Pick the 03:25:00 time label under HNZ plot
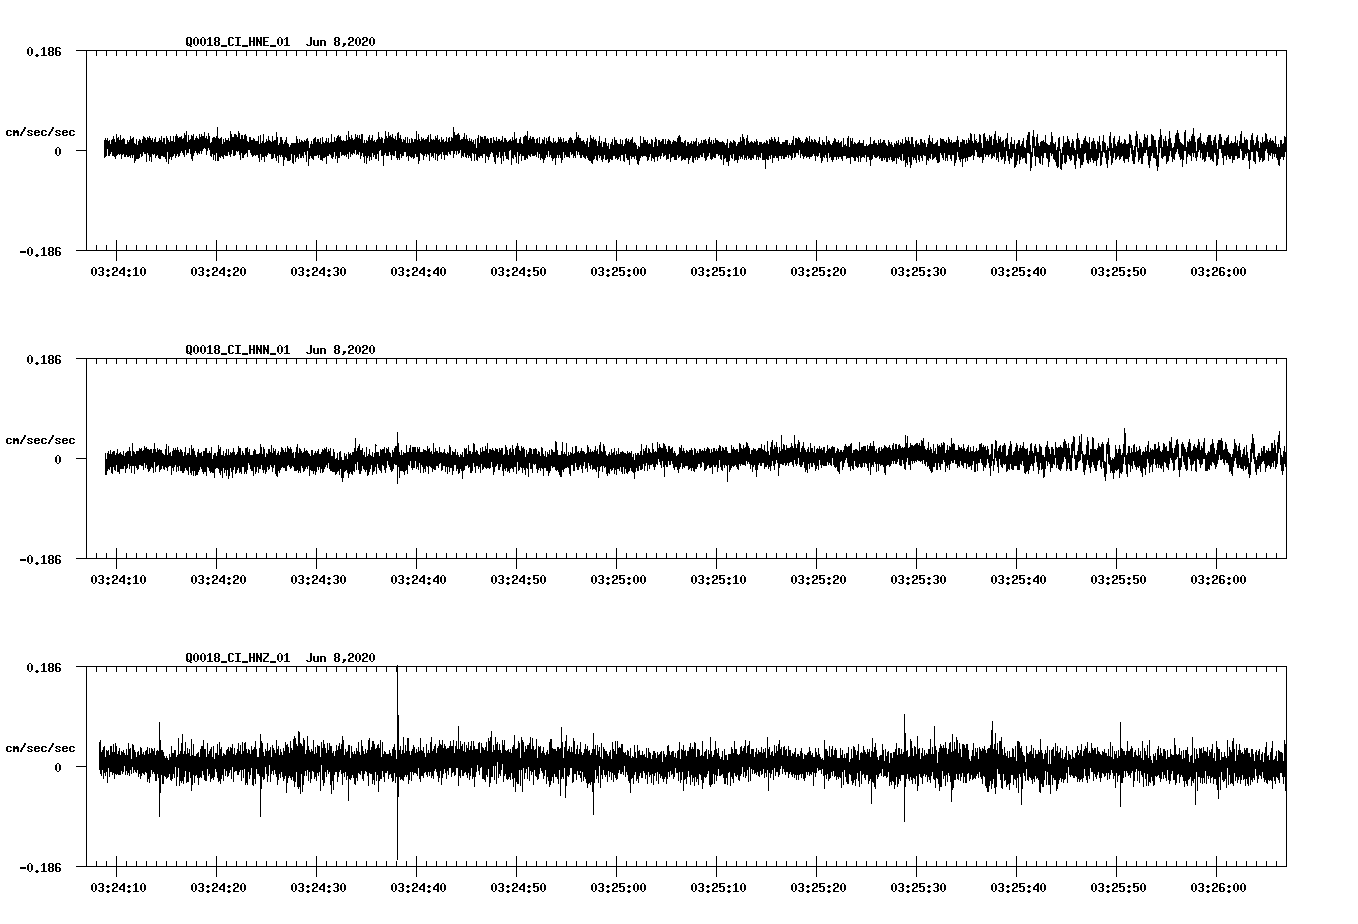The height and width of the screenshot is (924, 1358). click(x=618, y=887)
